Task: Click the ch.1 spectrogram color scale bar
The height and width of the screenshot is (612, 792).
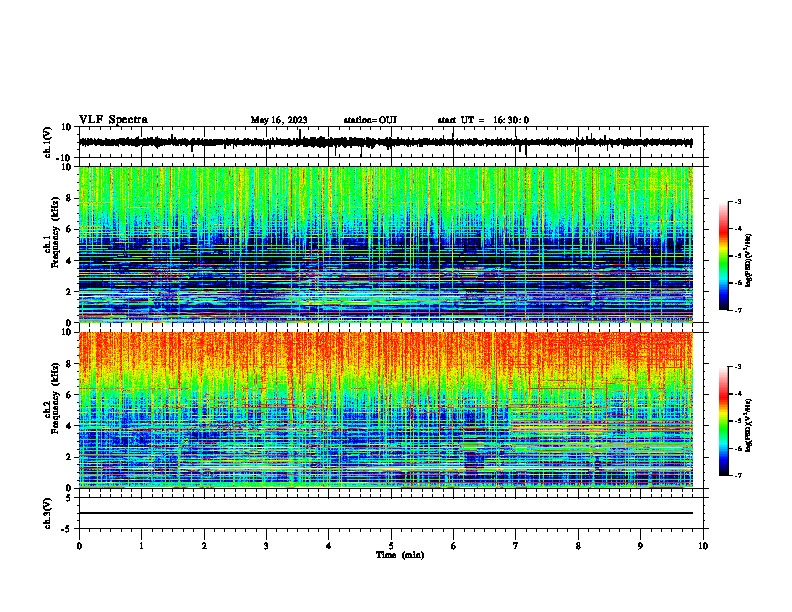Action: (x=724, y=256)
